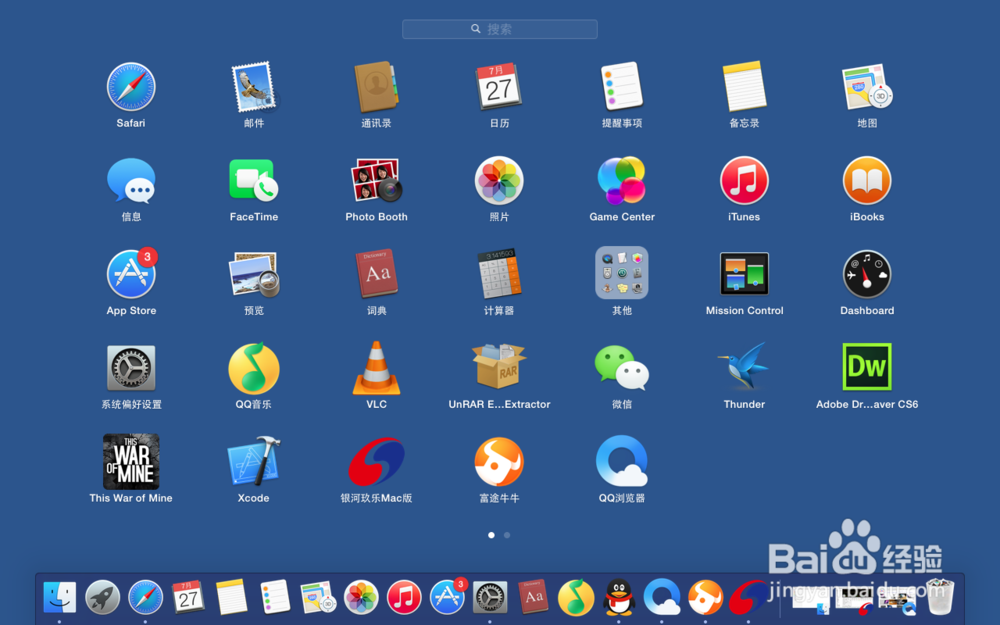Open QQ Music from the Dock
This screenshot has width=1000, height=625.
coord(576,598)
